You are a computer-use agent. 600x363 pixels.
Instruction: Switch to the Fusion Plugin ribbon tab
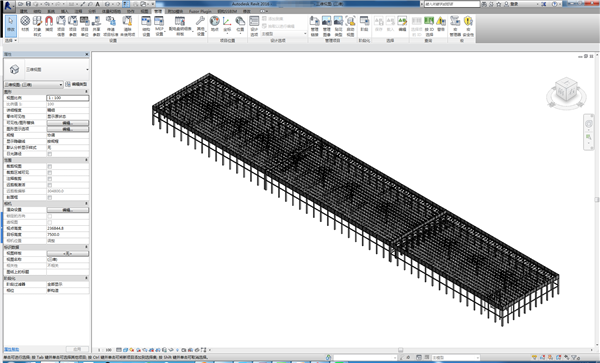click(200, 11)
